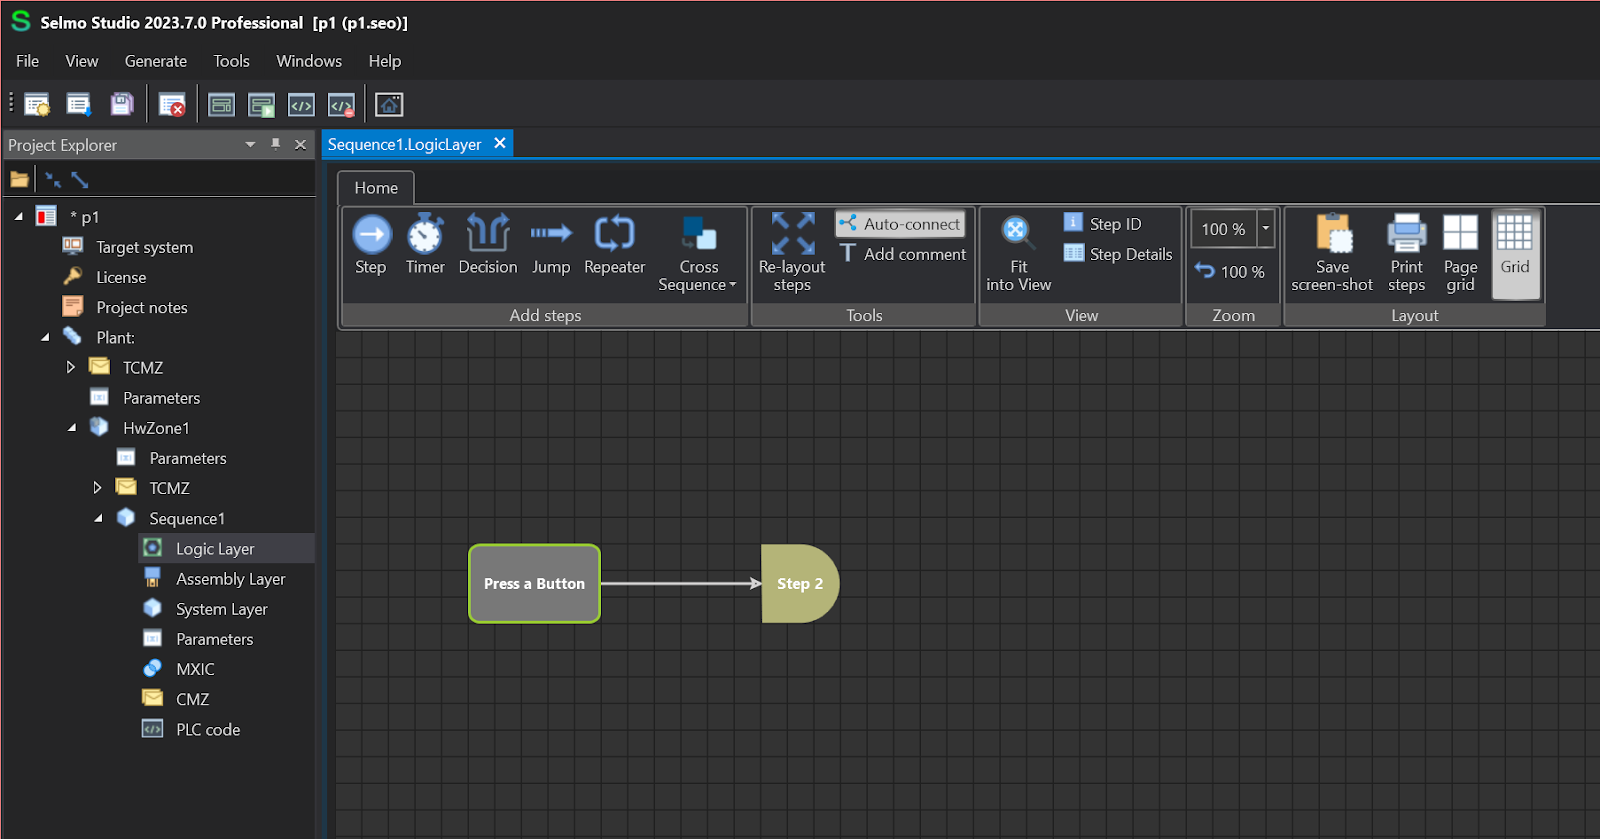The height and width of the screenshot is (839, 1600).
Task: Open Project notes
Action: [x=141, y=307]
